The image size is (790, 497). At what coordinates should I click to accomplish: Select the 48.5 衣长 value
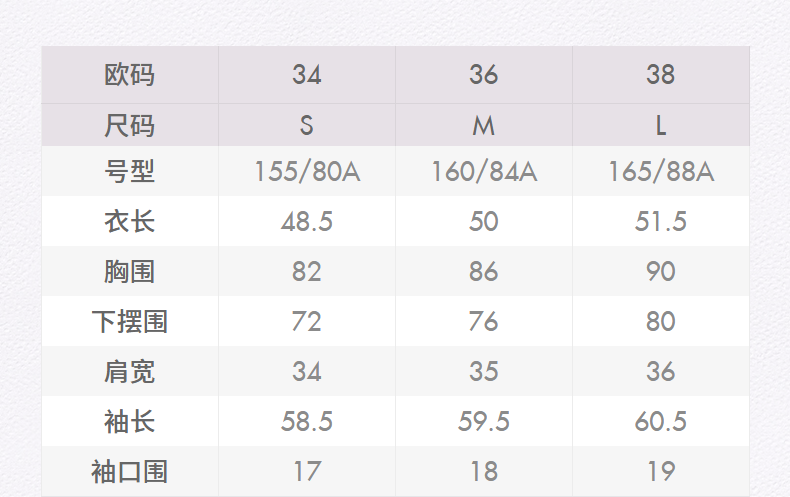pyautogui.click(x=306, y=221)
